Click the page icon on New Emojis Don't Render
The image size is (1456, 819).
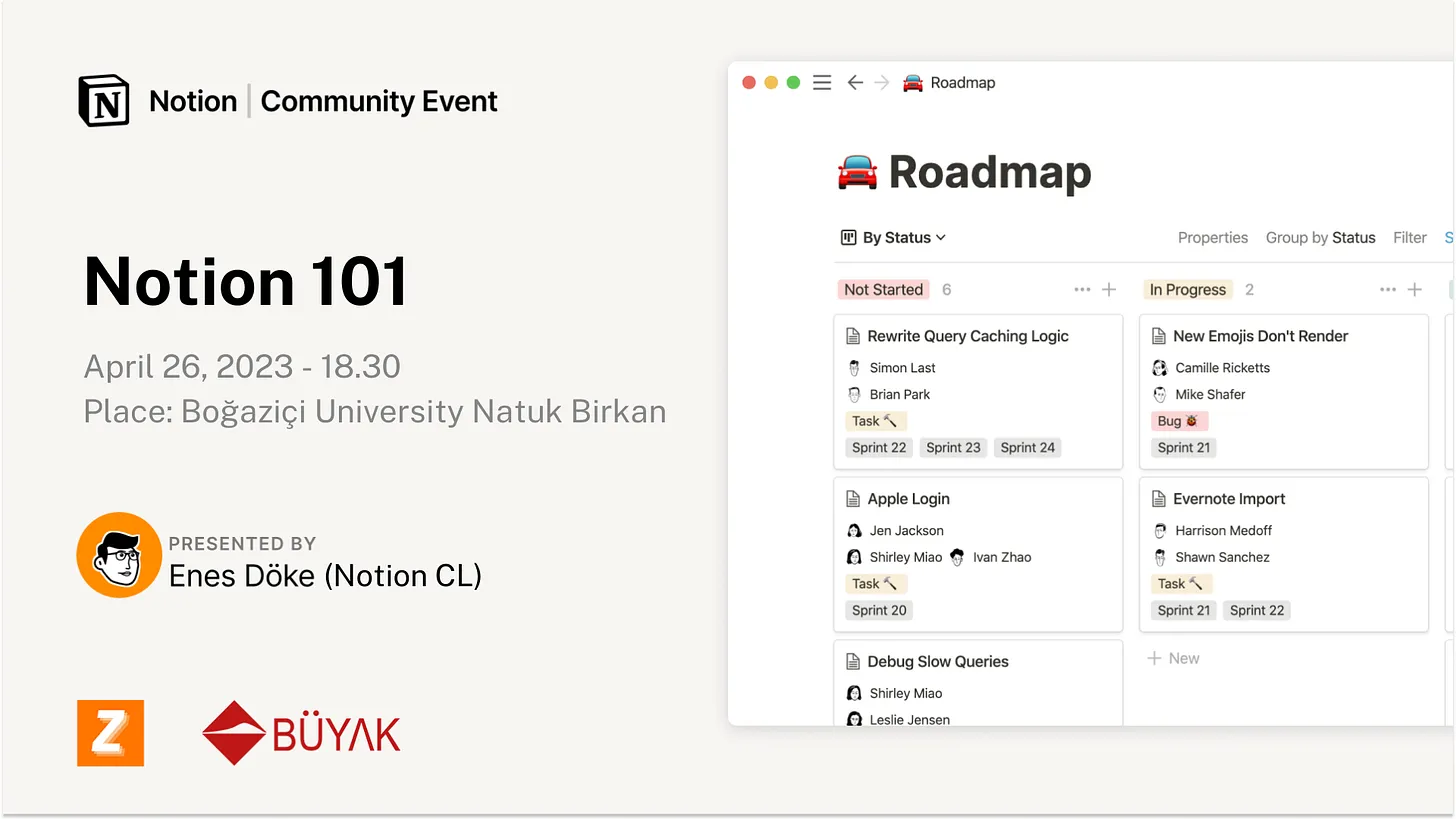pyautogui.click(x=1159, y=336)
